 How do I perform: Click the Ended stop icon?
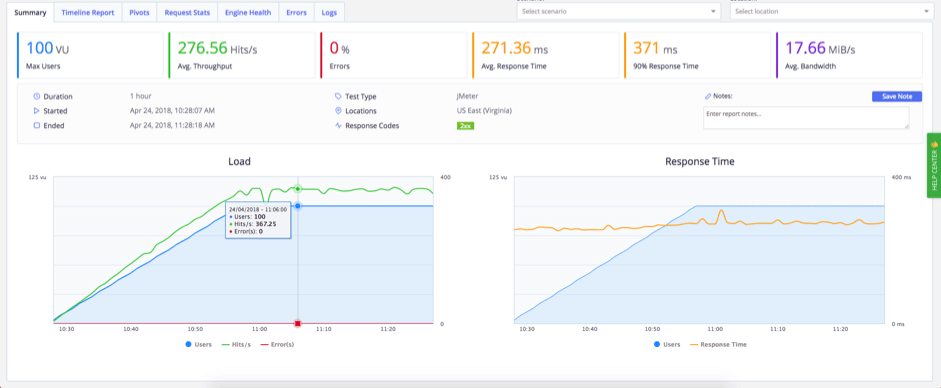pos(37,126)
